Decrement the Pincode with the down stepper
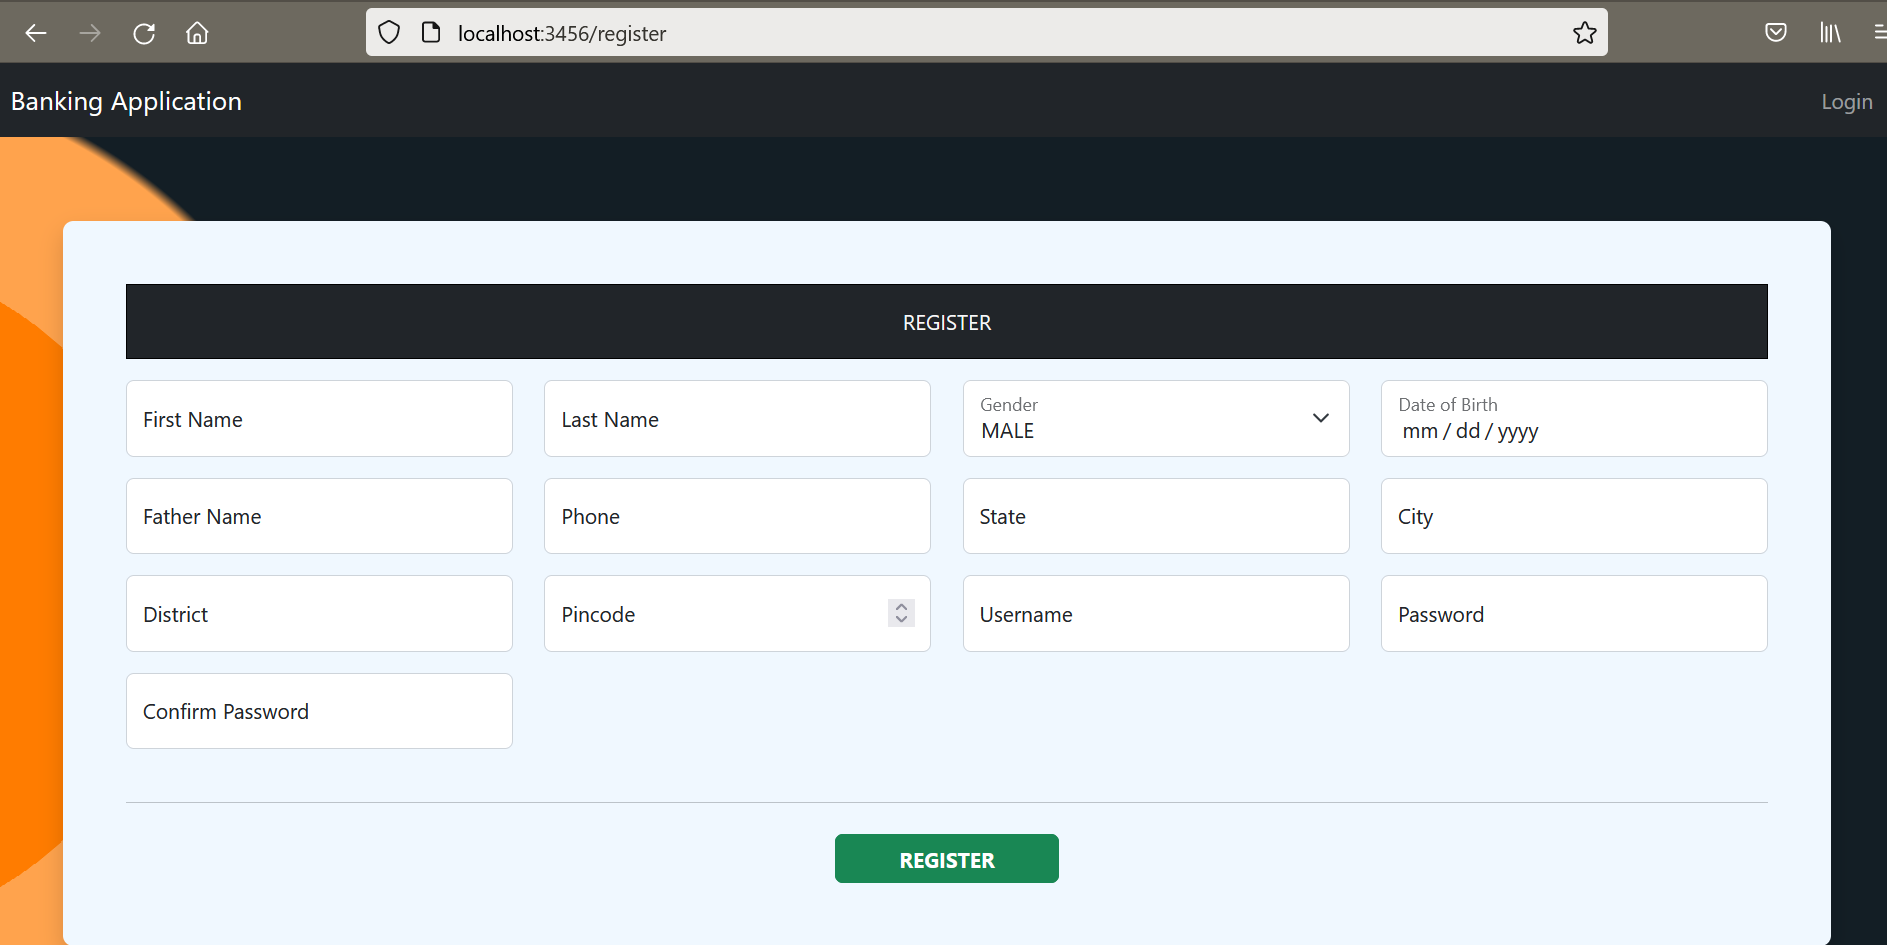This screenshot has height=945, width=1887. tap(899, 621)
